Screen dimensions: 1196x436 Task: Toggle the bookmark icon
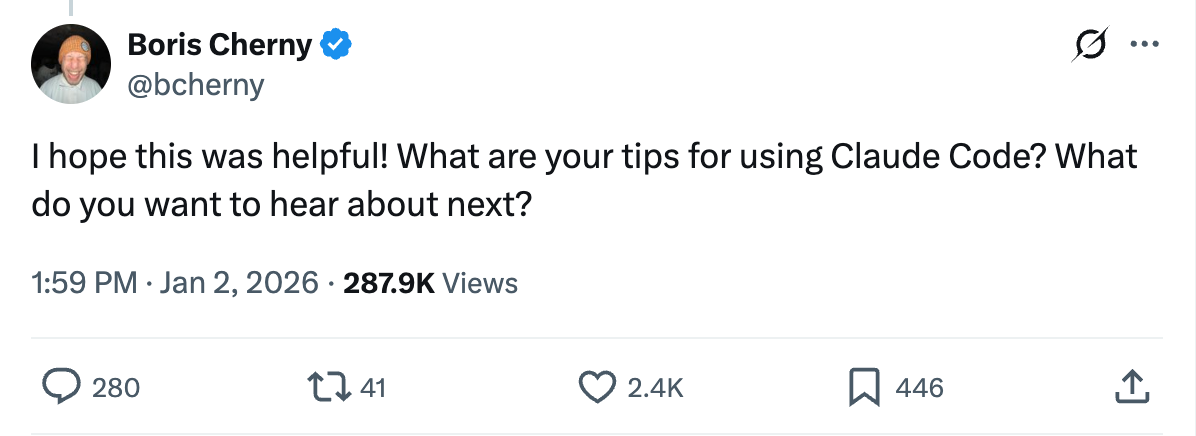pos(862,386)
